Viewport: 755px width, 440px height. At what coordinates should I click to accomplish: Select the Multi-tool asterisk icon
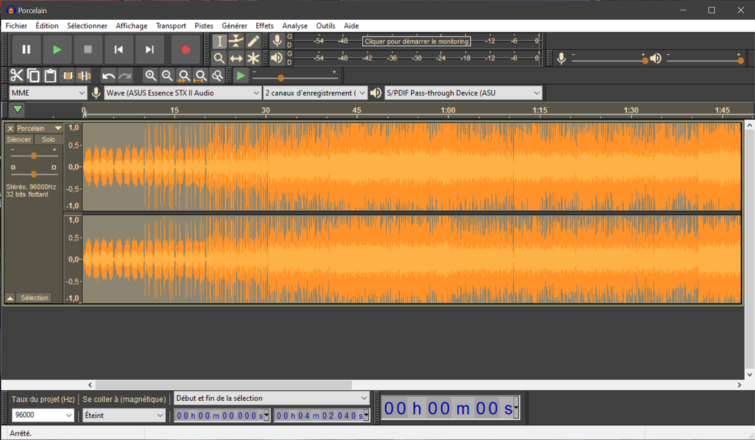[x=253, y=59]
